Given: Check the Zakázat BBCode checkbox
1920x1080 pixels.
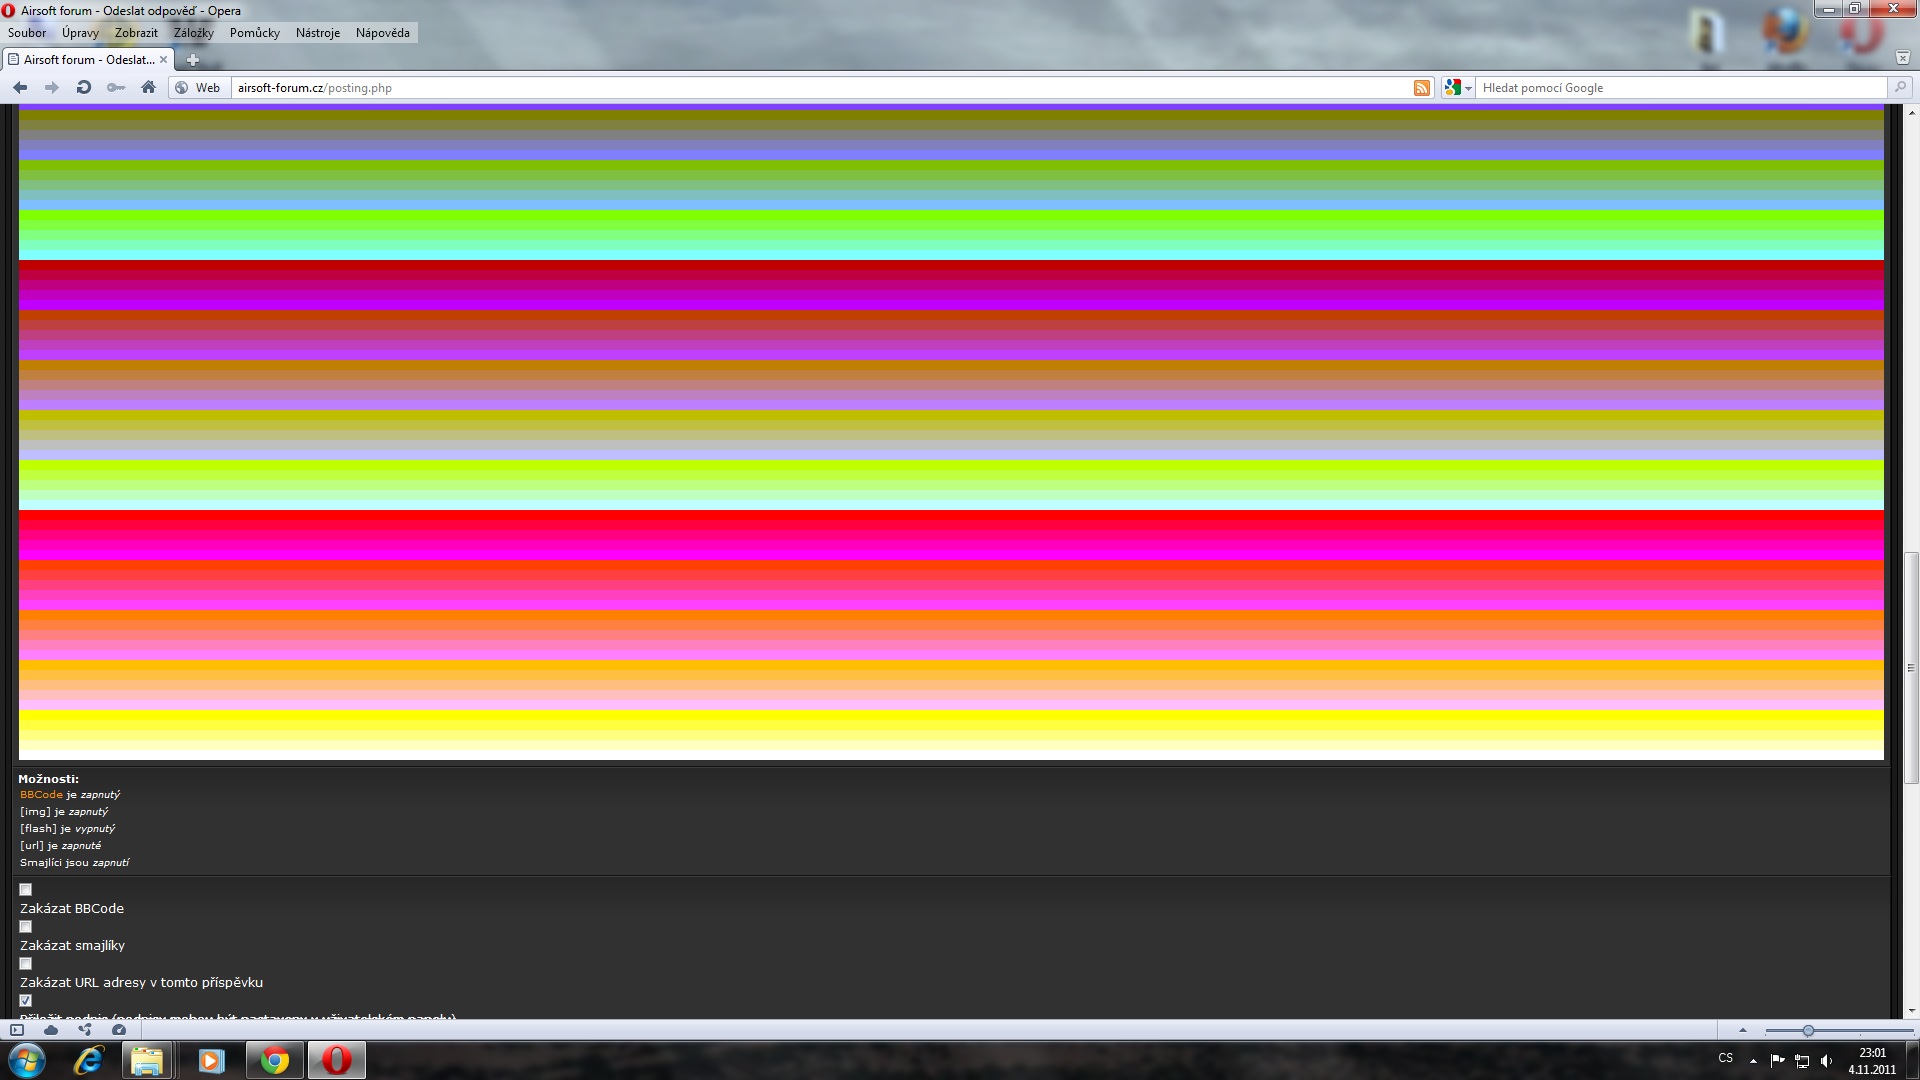Looking at the screenshot, I should click(26, 890).
